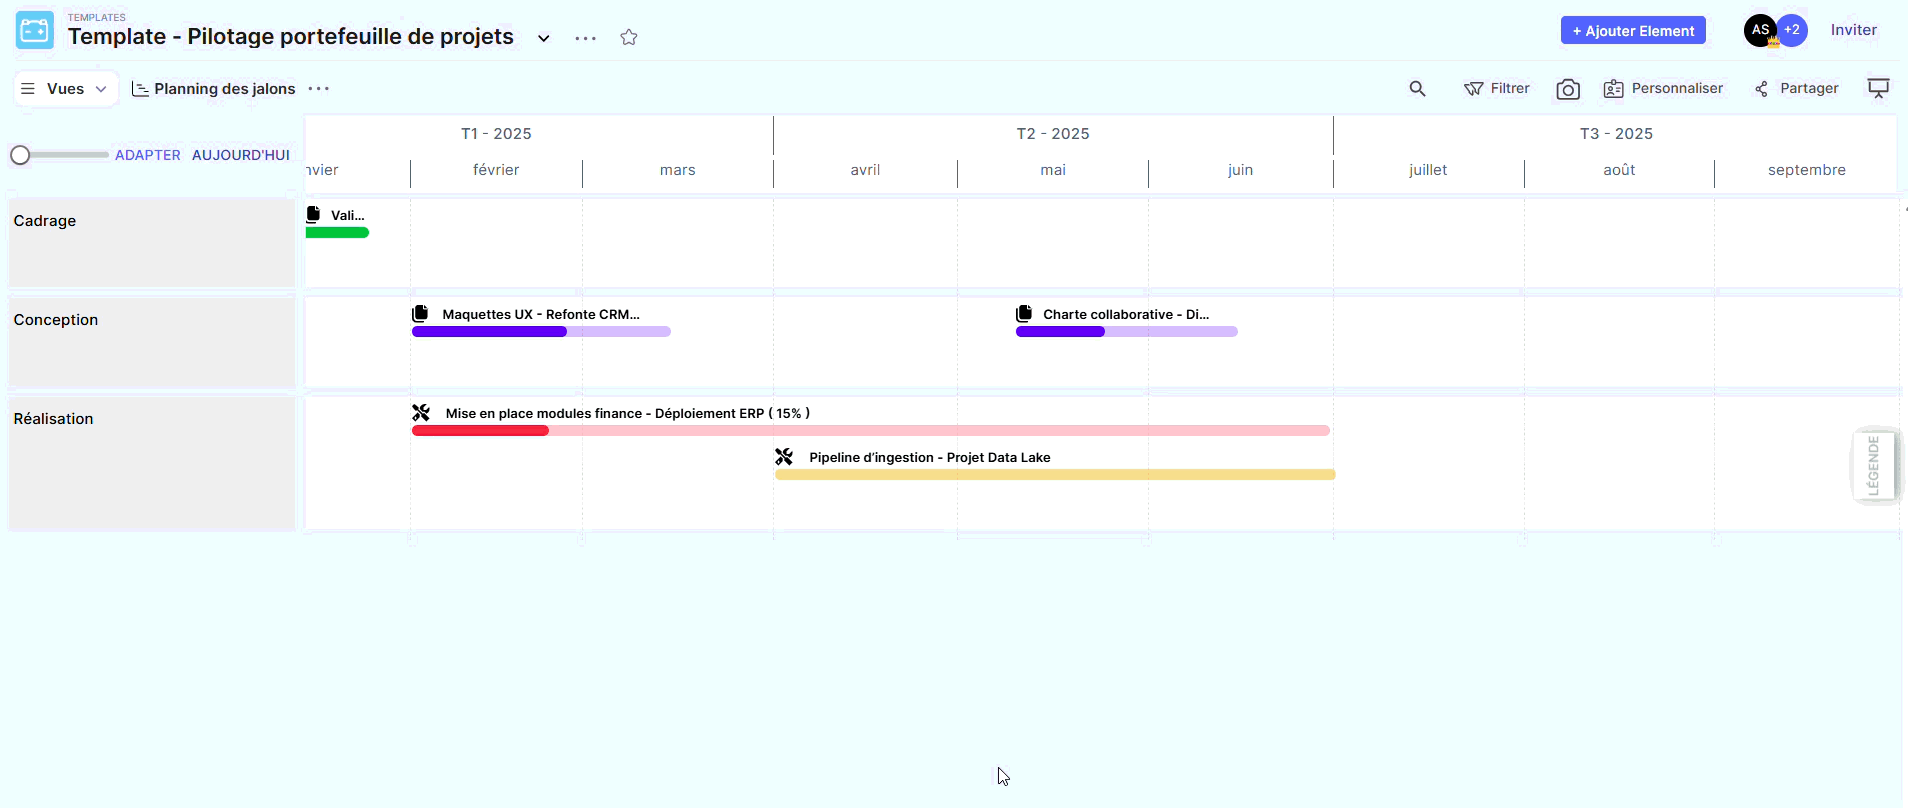Expand the template title chevron

544,38
